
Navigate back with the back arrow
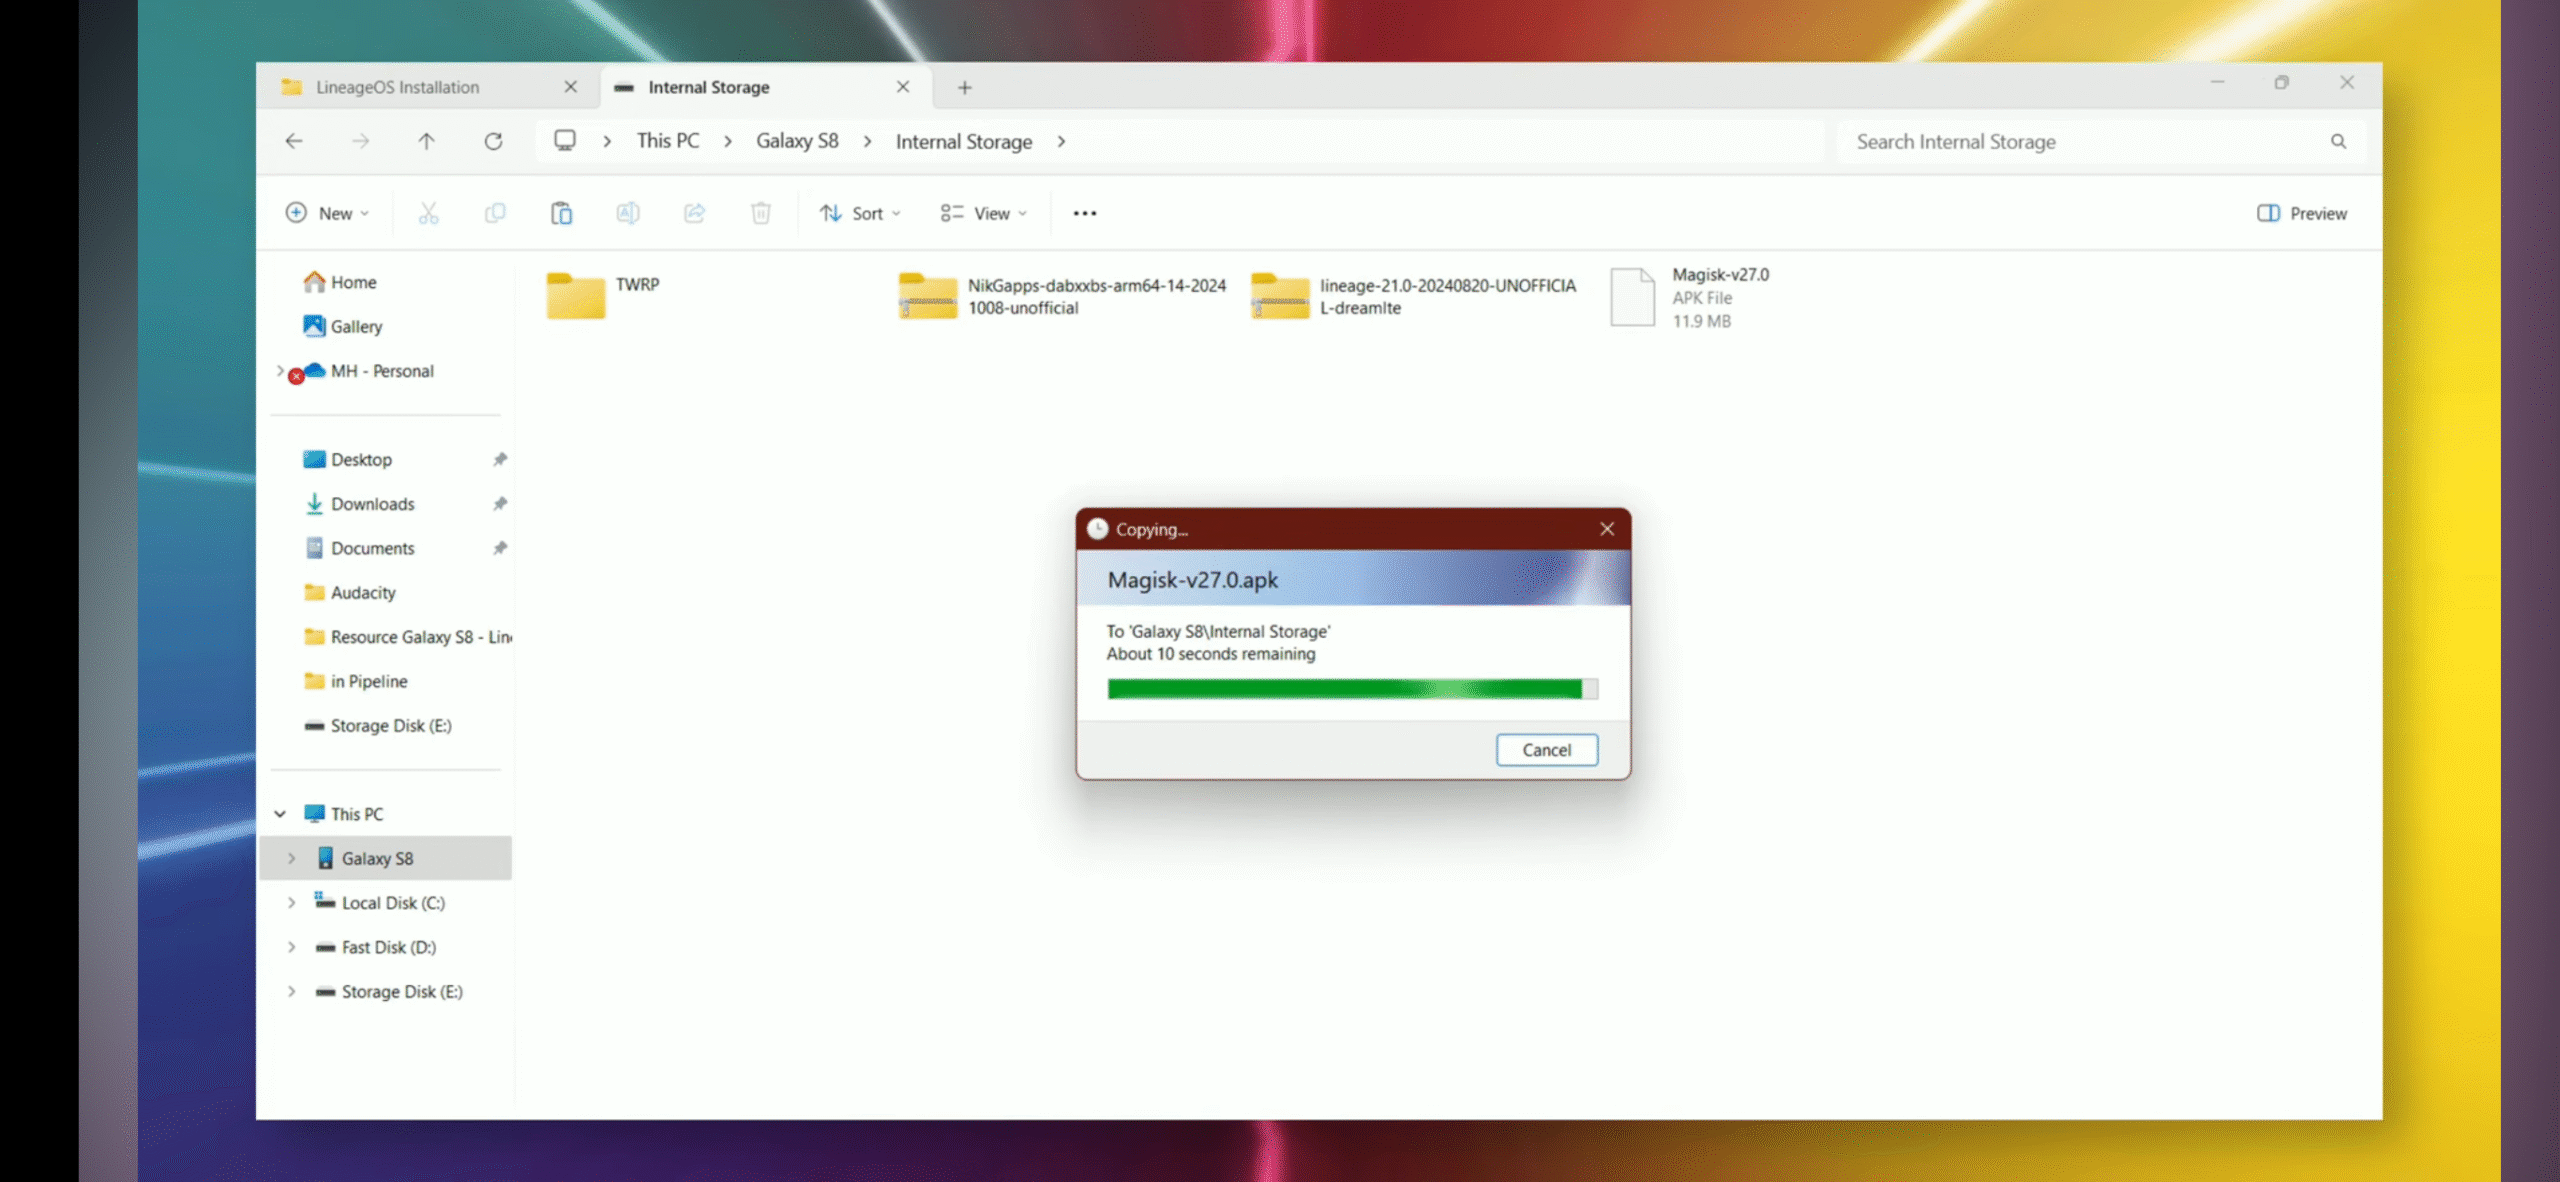(x=294, y=142)
